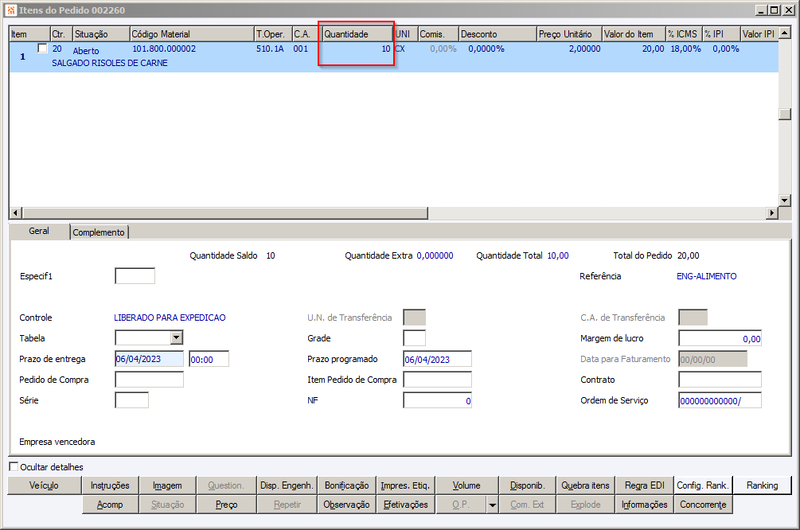
Task: Open the Ranking button
Action: click(x=762, y=486)
